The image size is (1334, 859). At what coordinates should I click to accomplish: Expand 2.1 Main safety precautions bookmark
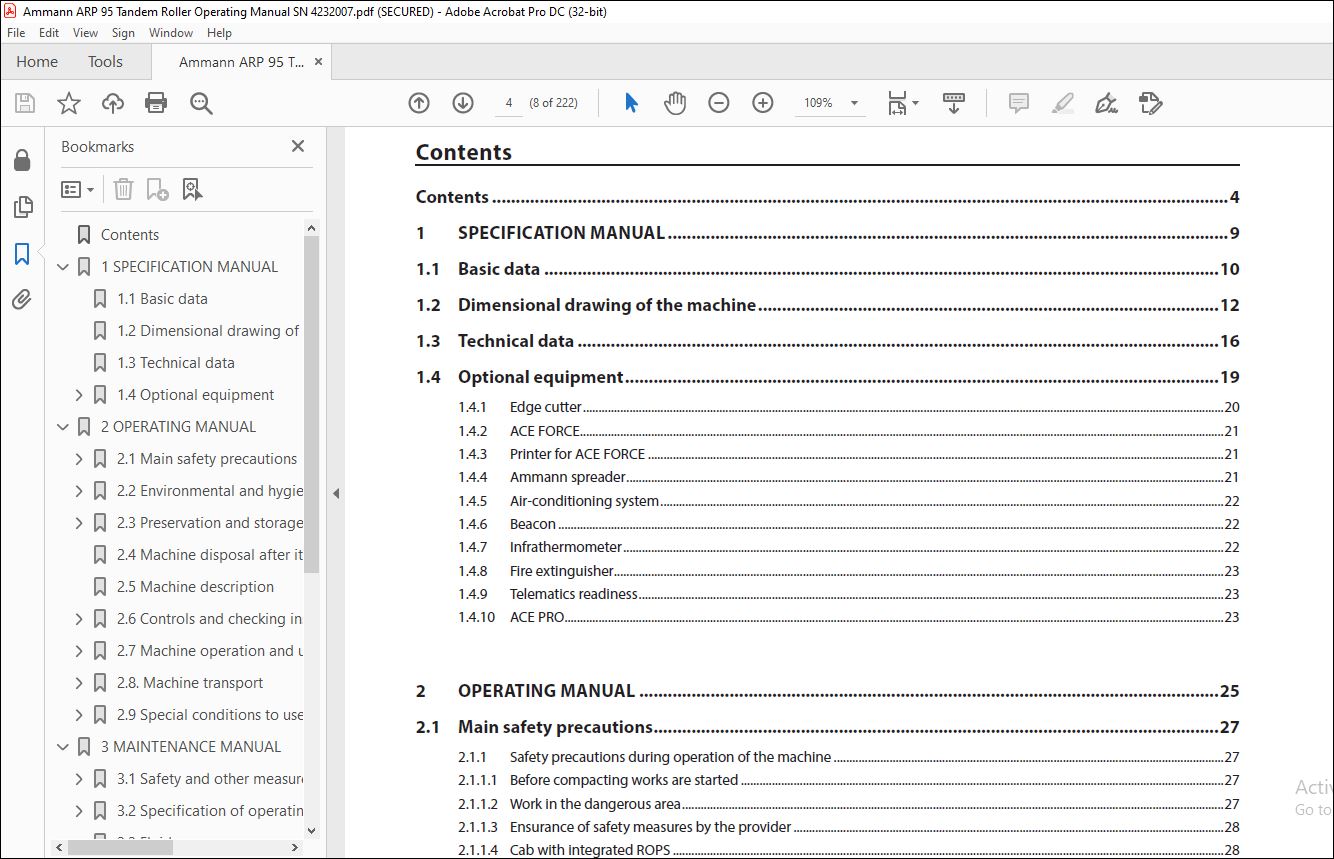click(x=79, y=459)
